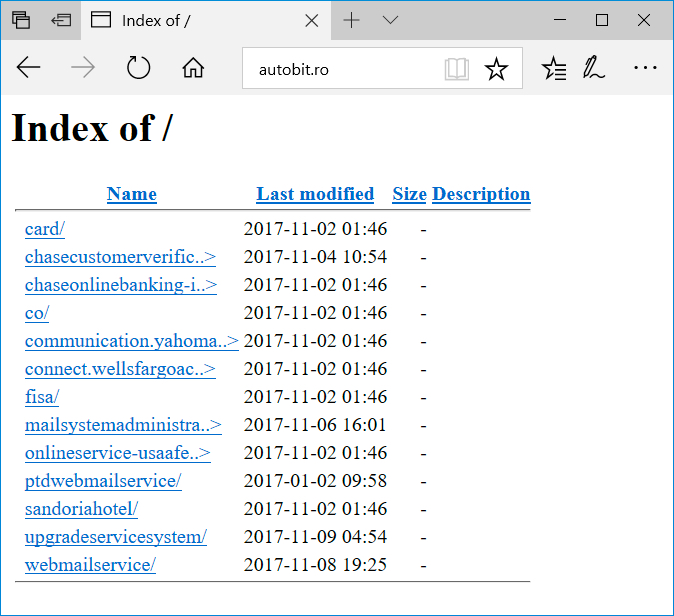674x616 pixels.
Task: Open the ptdwebmailservice/ directory
Action: [103, 481]
